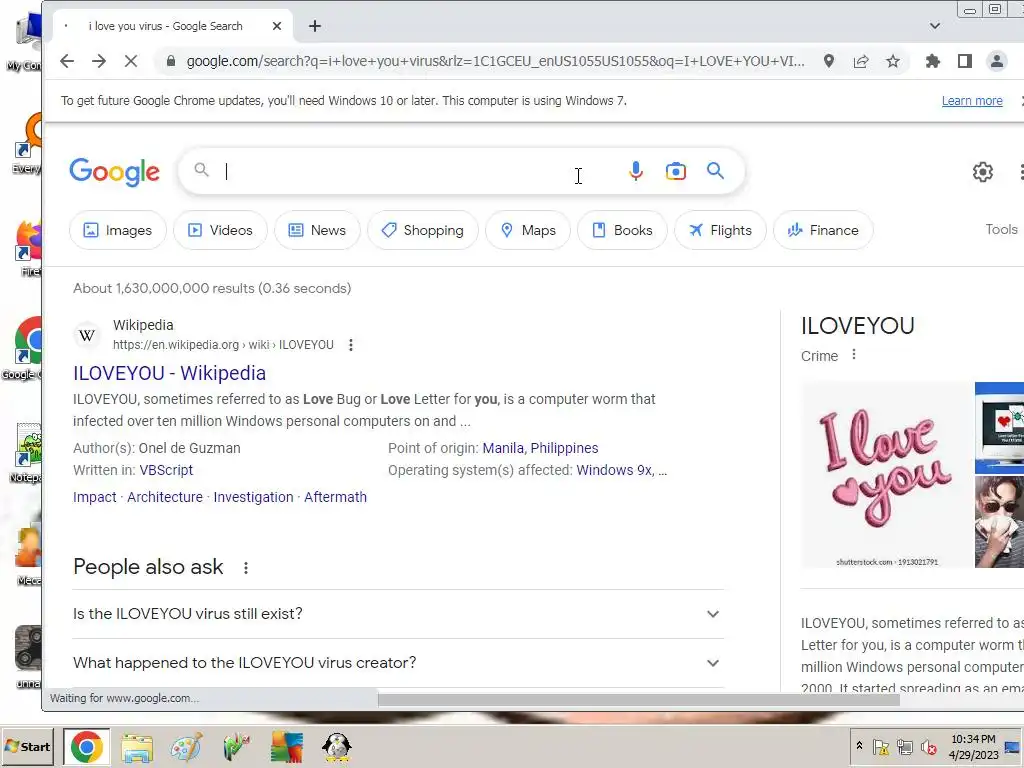The height and width of the screenshot is (768, 1024).
Task: Go back to the previous page
Action: [x=67, y=61]
